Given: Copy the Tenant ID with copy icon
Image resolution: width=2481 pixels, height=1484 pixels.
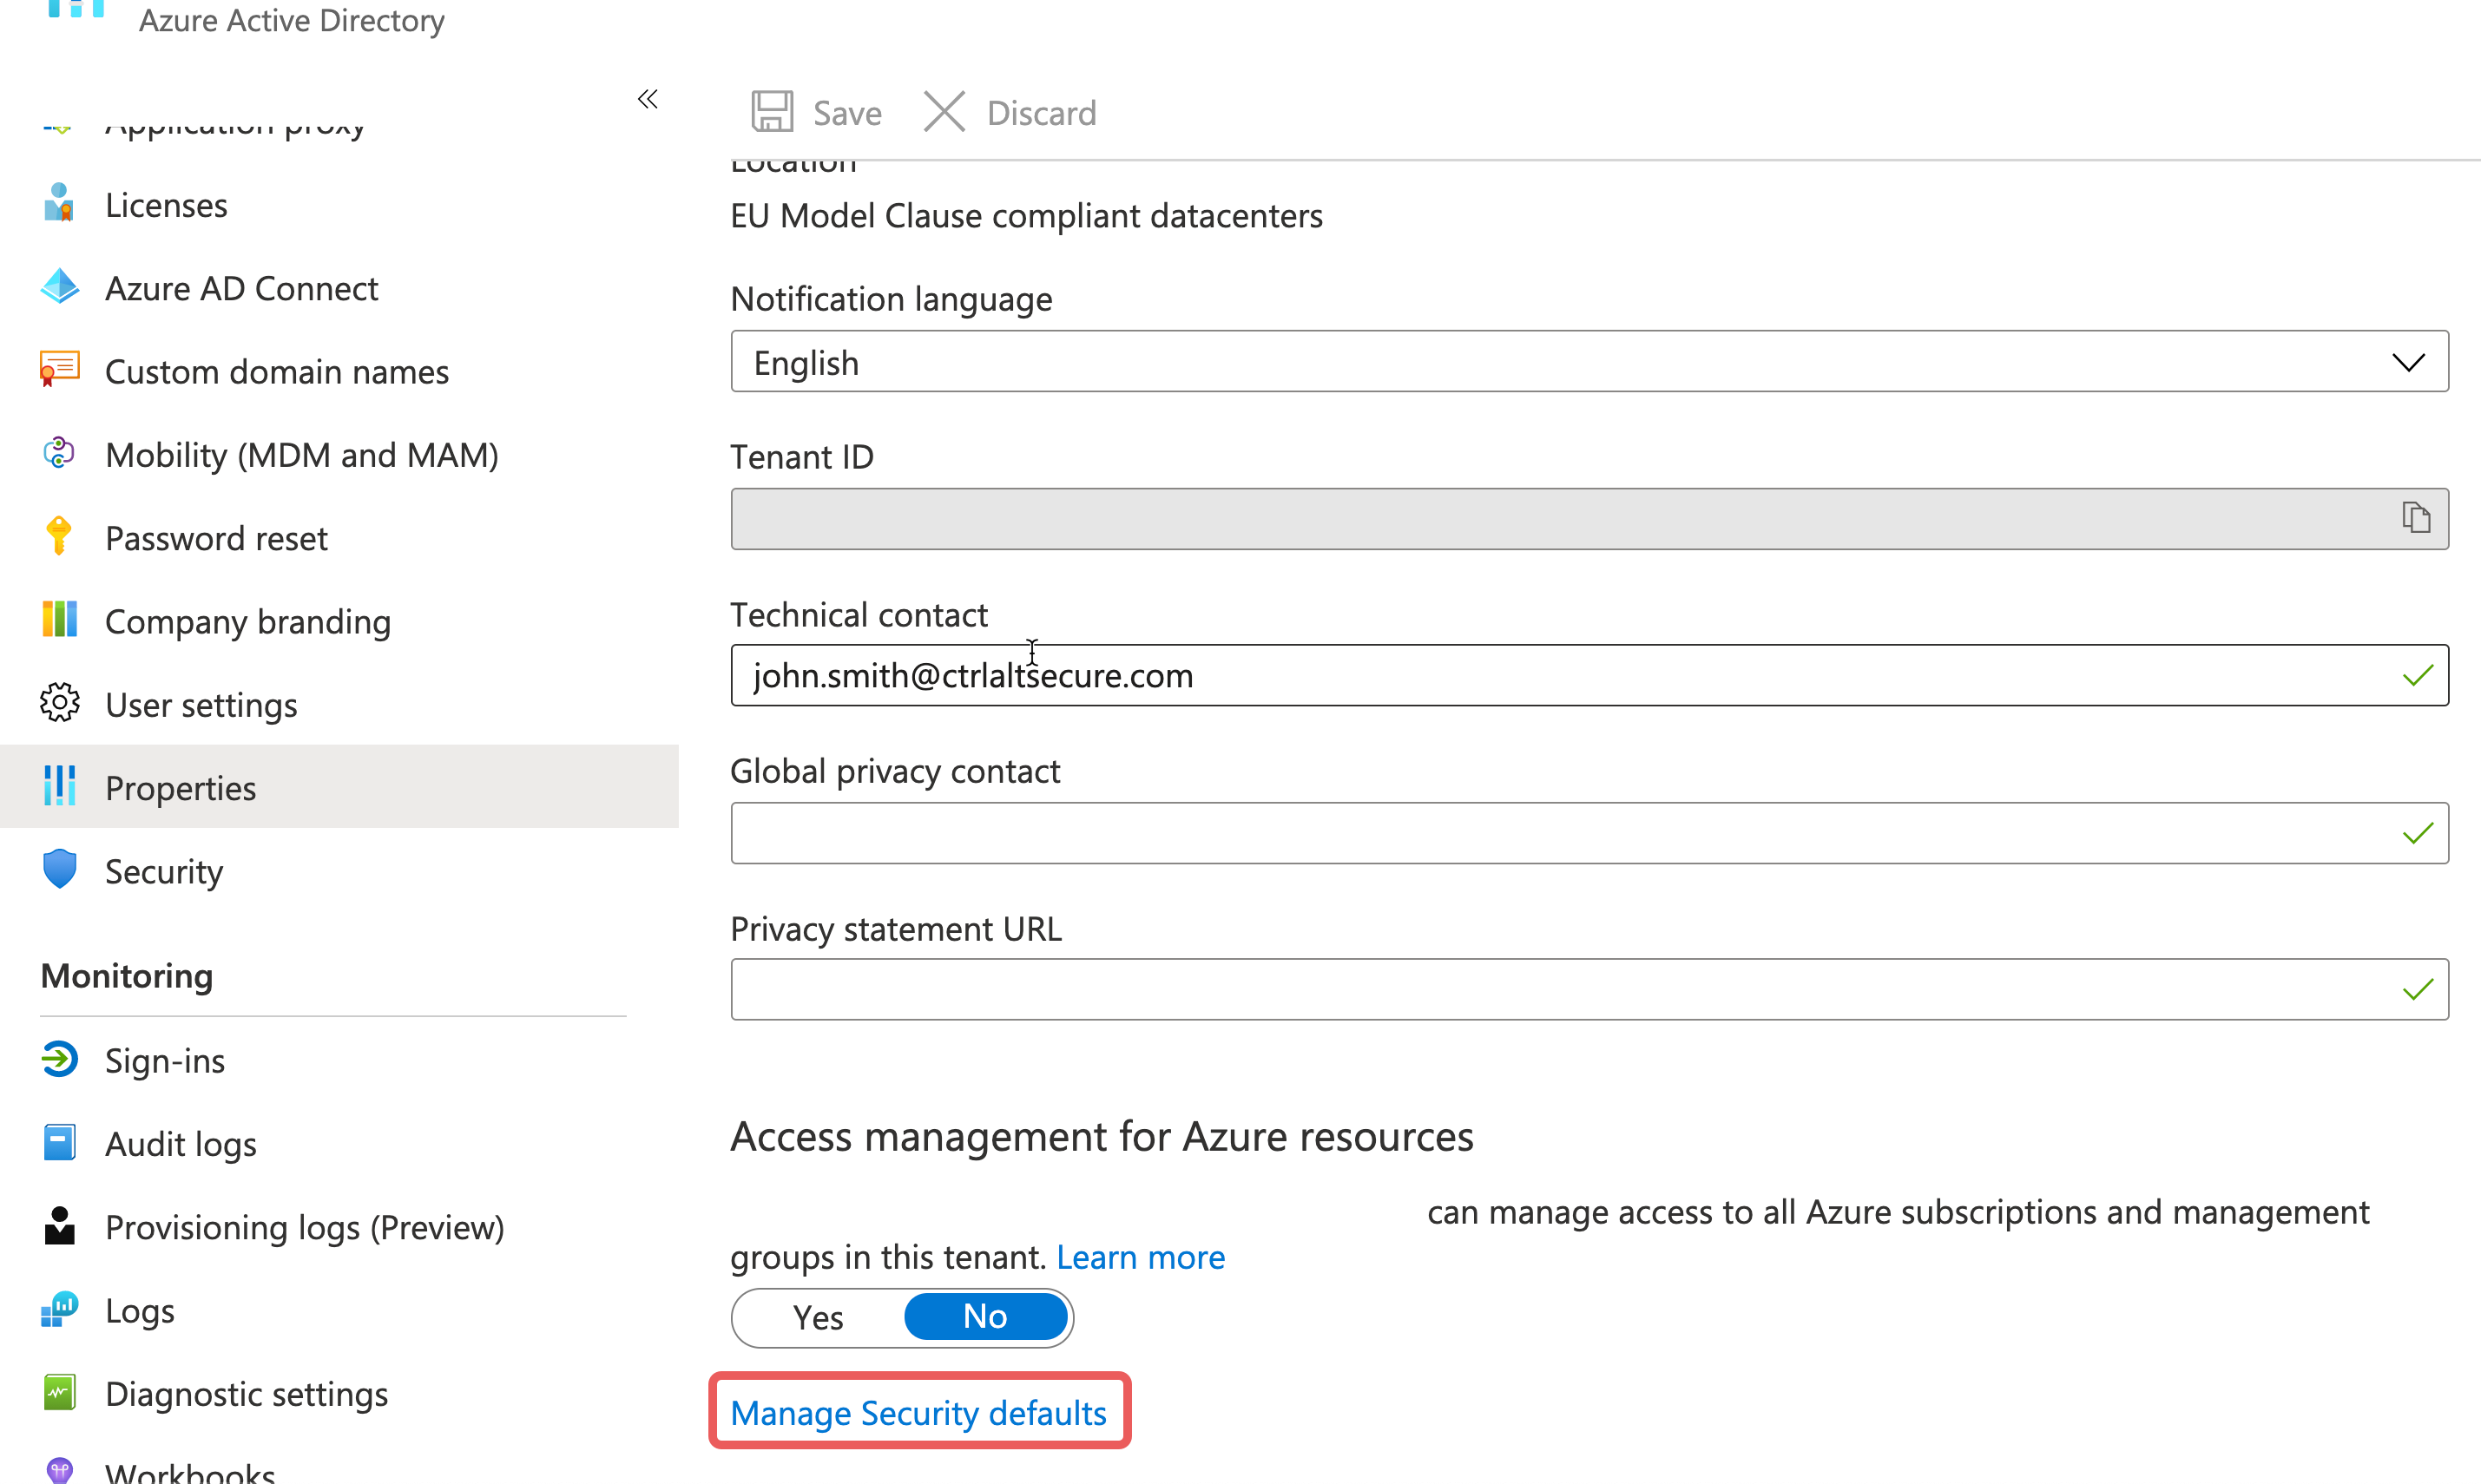Looking at the screenshot, I should [2415, 518].
